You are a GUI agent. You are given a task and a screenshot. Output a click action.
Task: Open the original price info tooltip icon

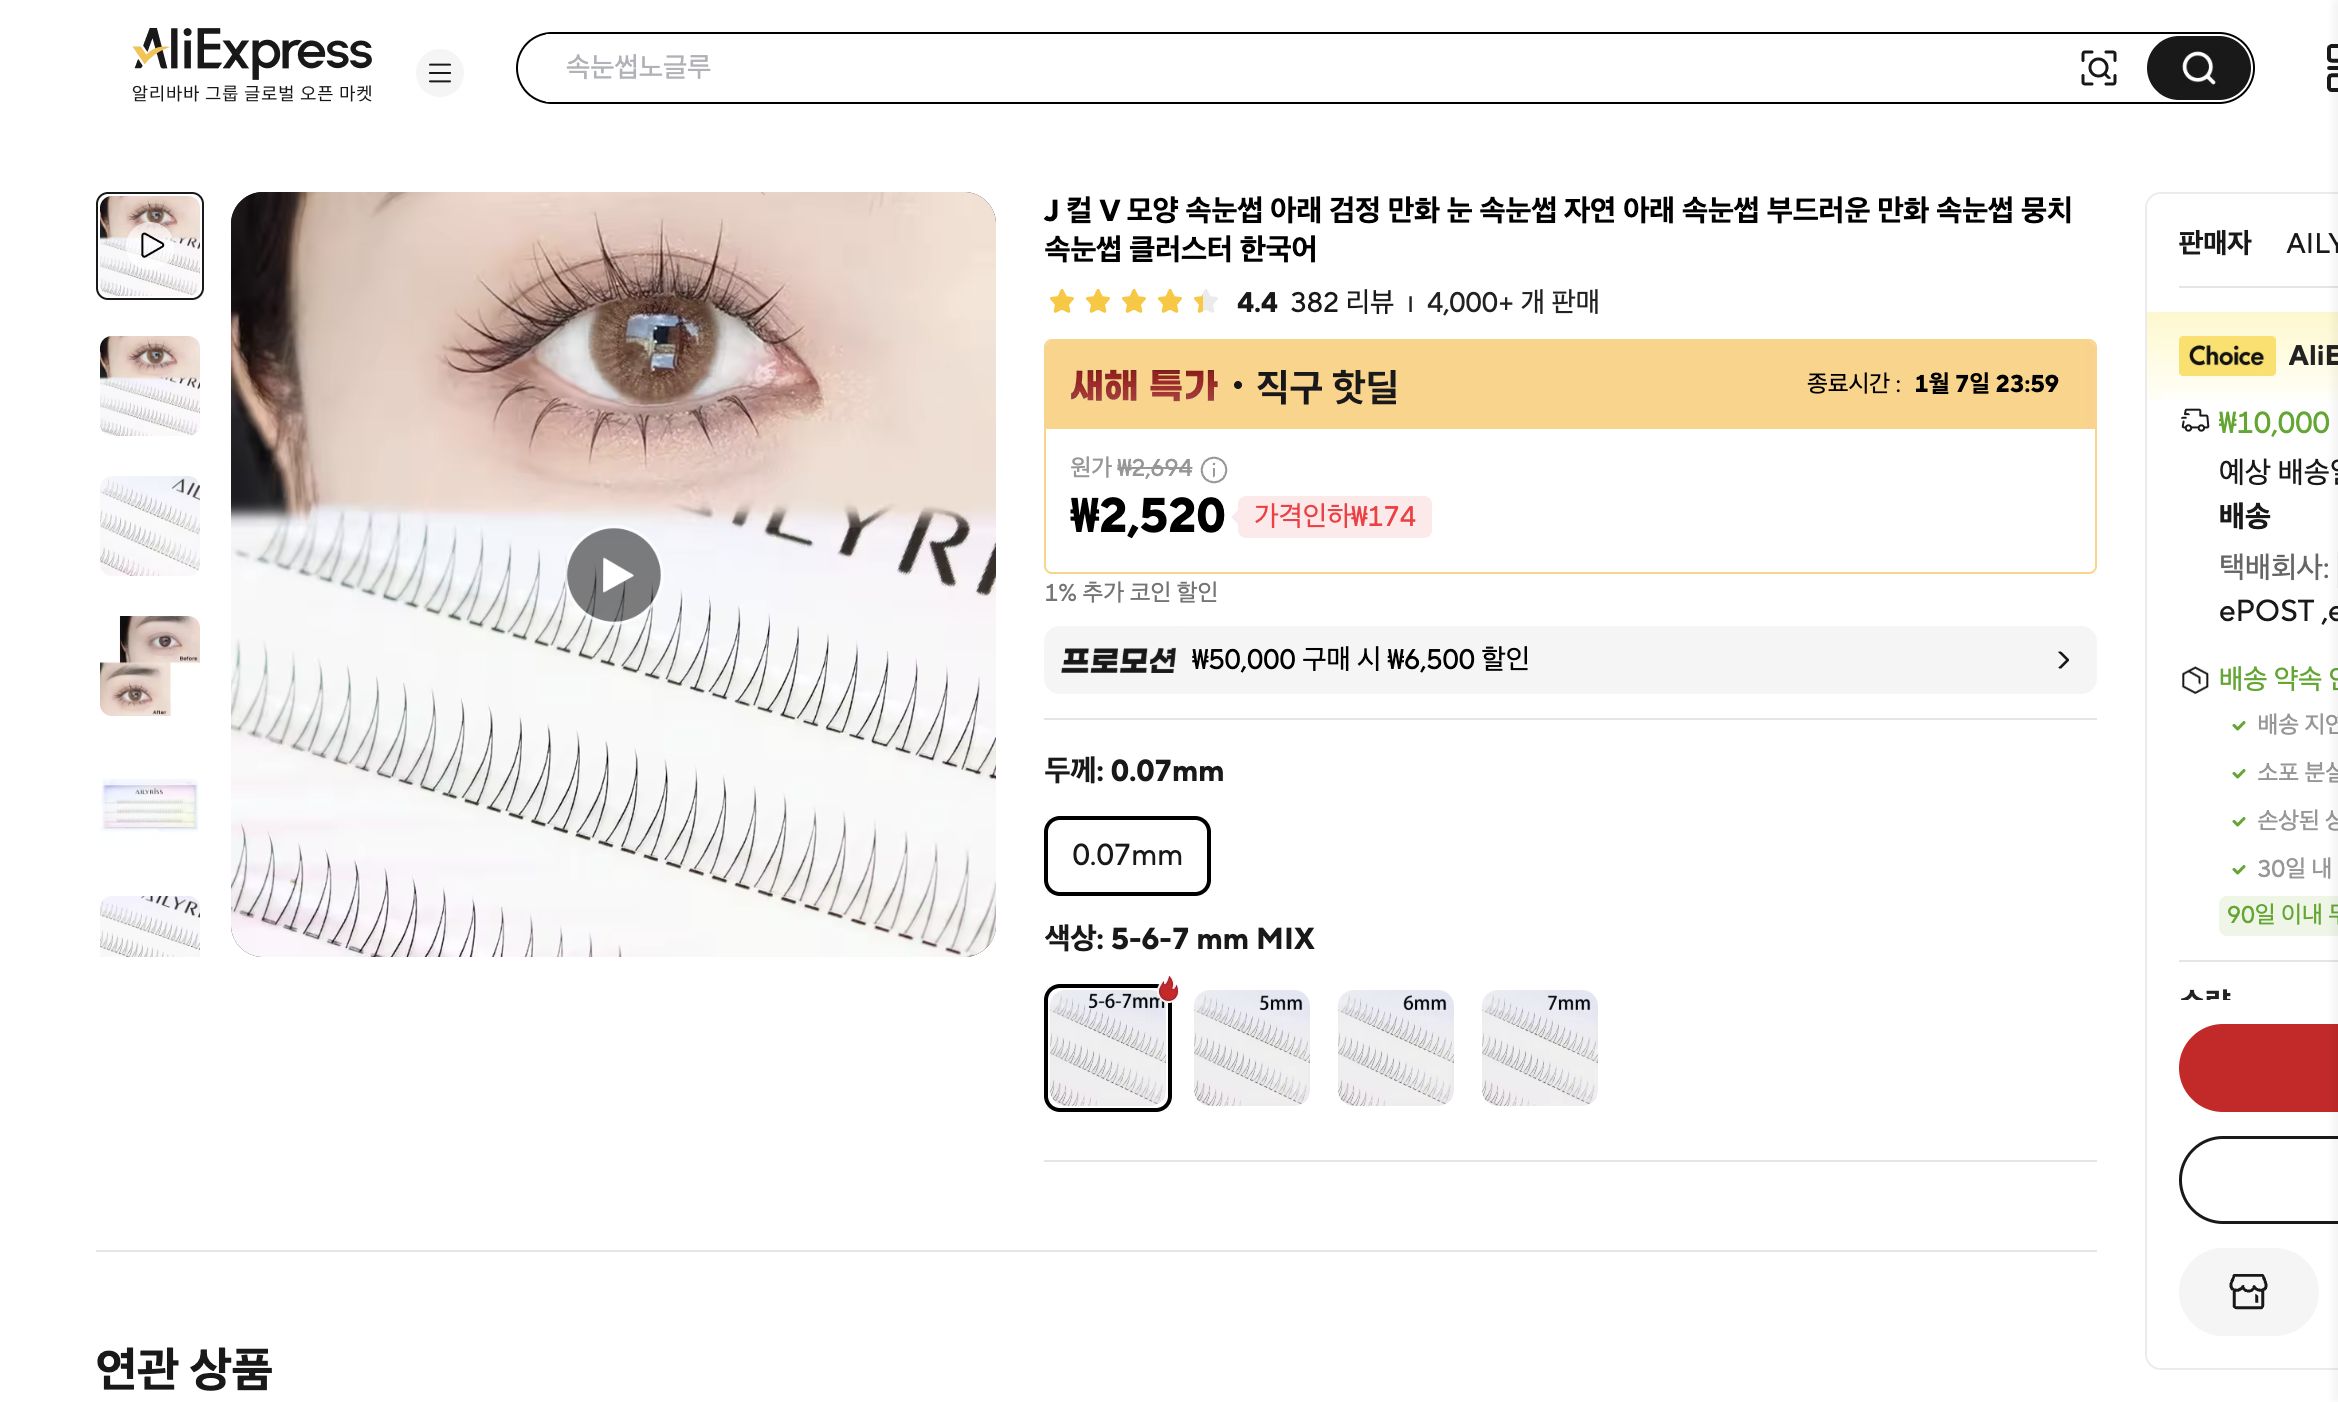click(x=1213, y=470)
